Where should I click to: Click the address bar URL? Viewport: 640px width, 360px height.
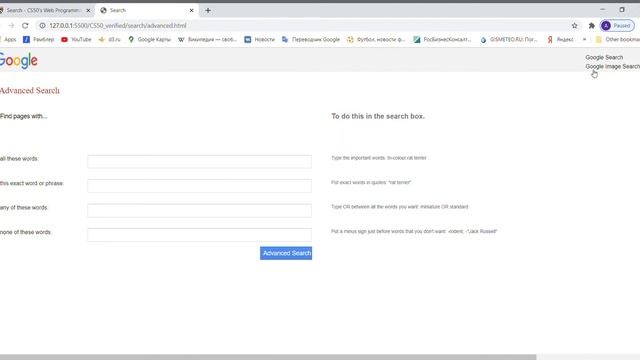pos(118,26)
